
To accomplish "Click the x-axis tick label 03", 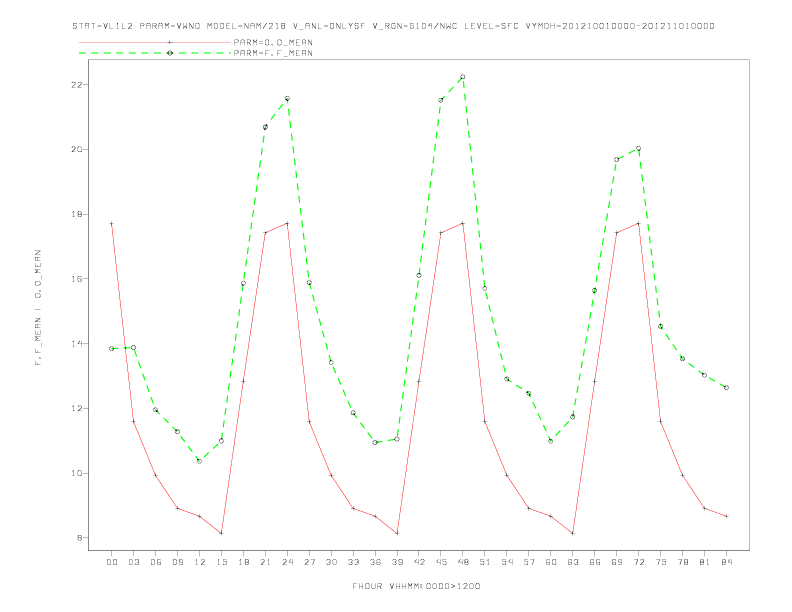I will pyautogui.click(x=133, y=562).
